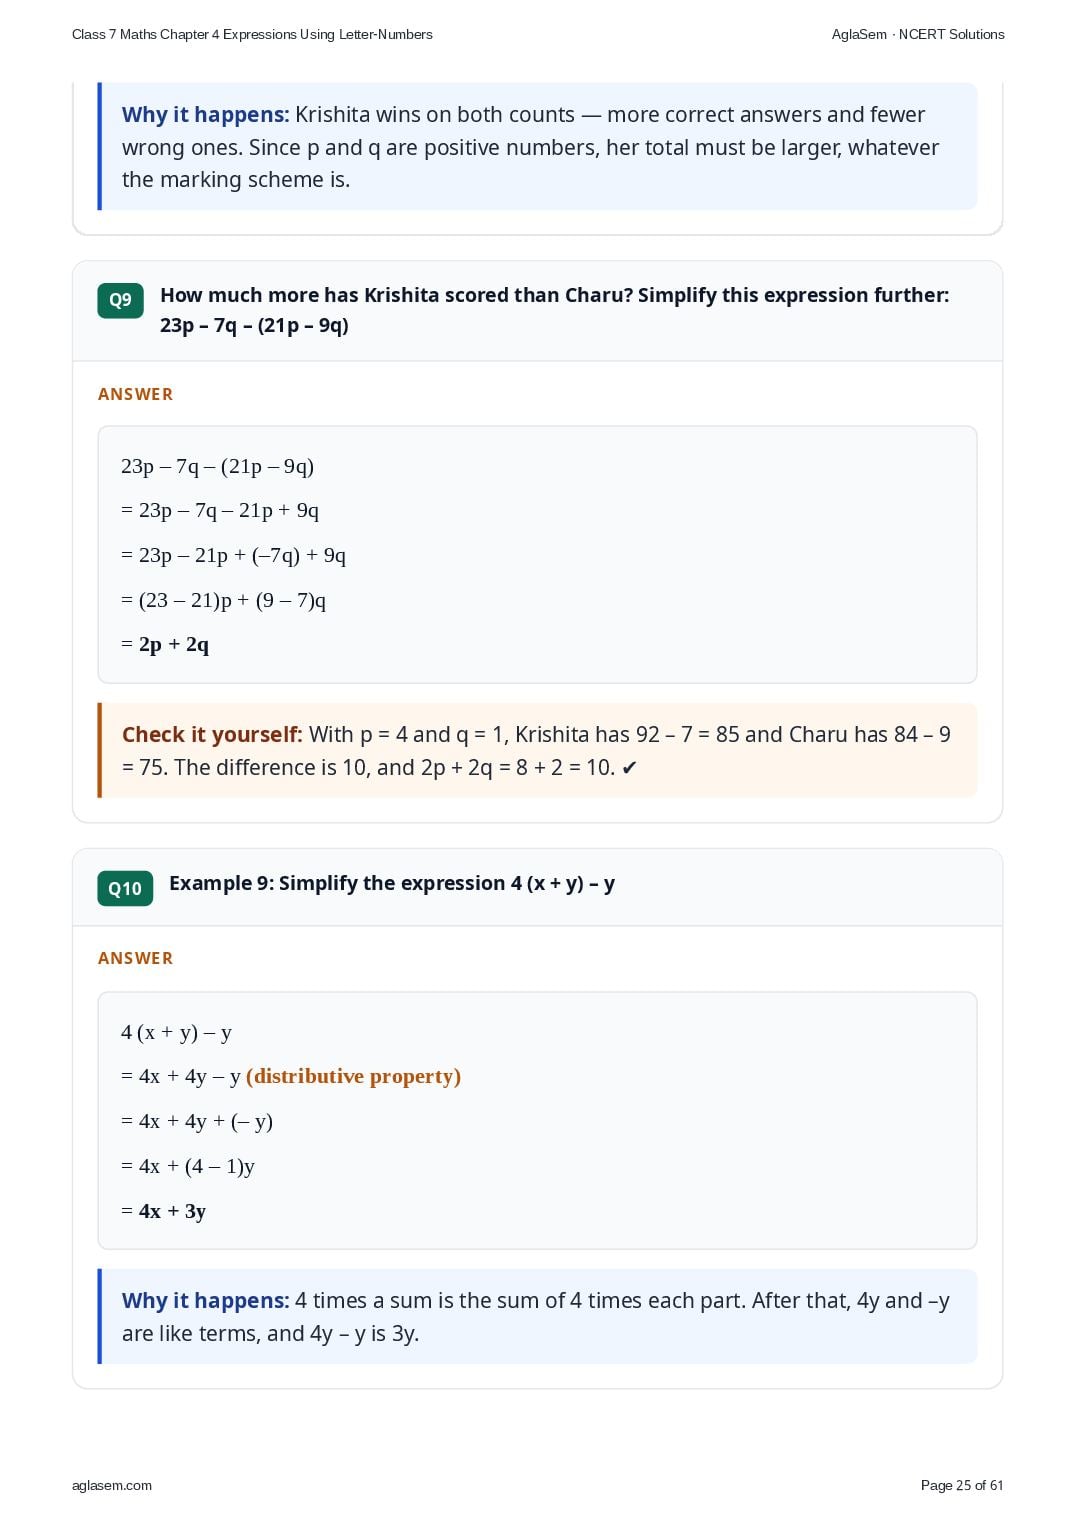Click the bottom 'Why it happens:' heading

tap(206, 1301)
